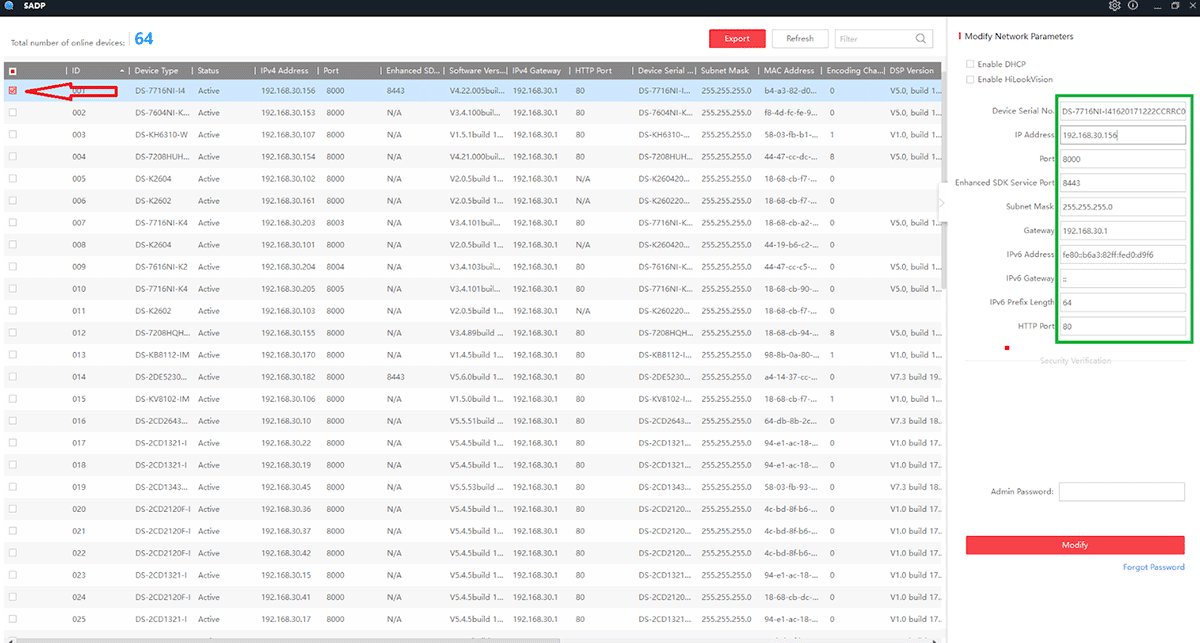Check the checkbox for device 025
Image resolution: width=1200 pixels, height=643 pixels.
coord(12,619)
